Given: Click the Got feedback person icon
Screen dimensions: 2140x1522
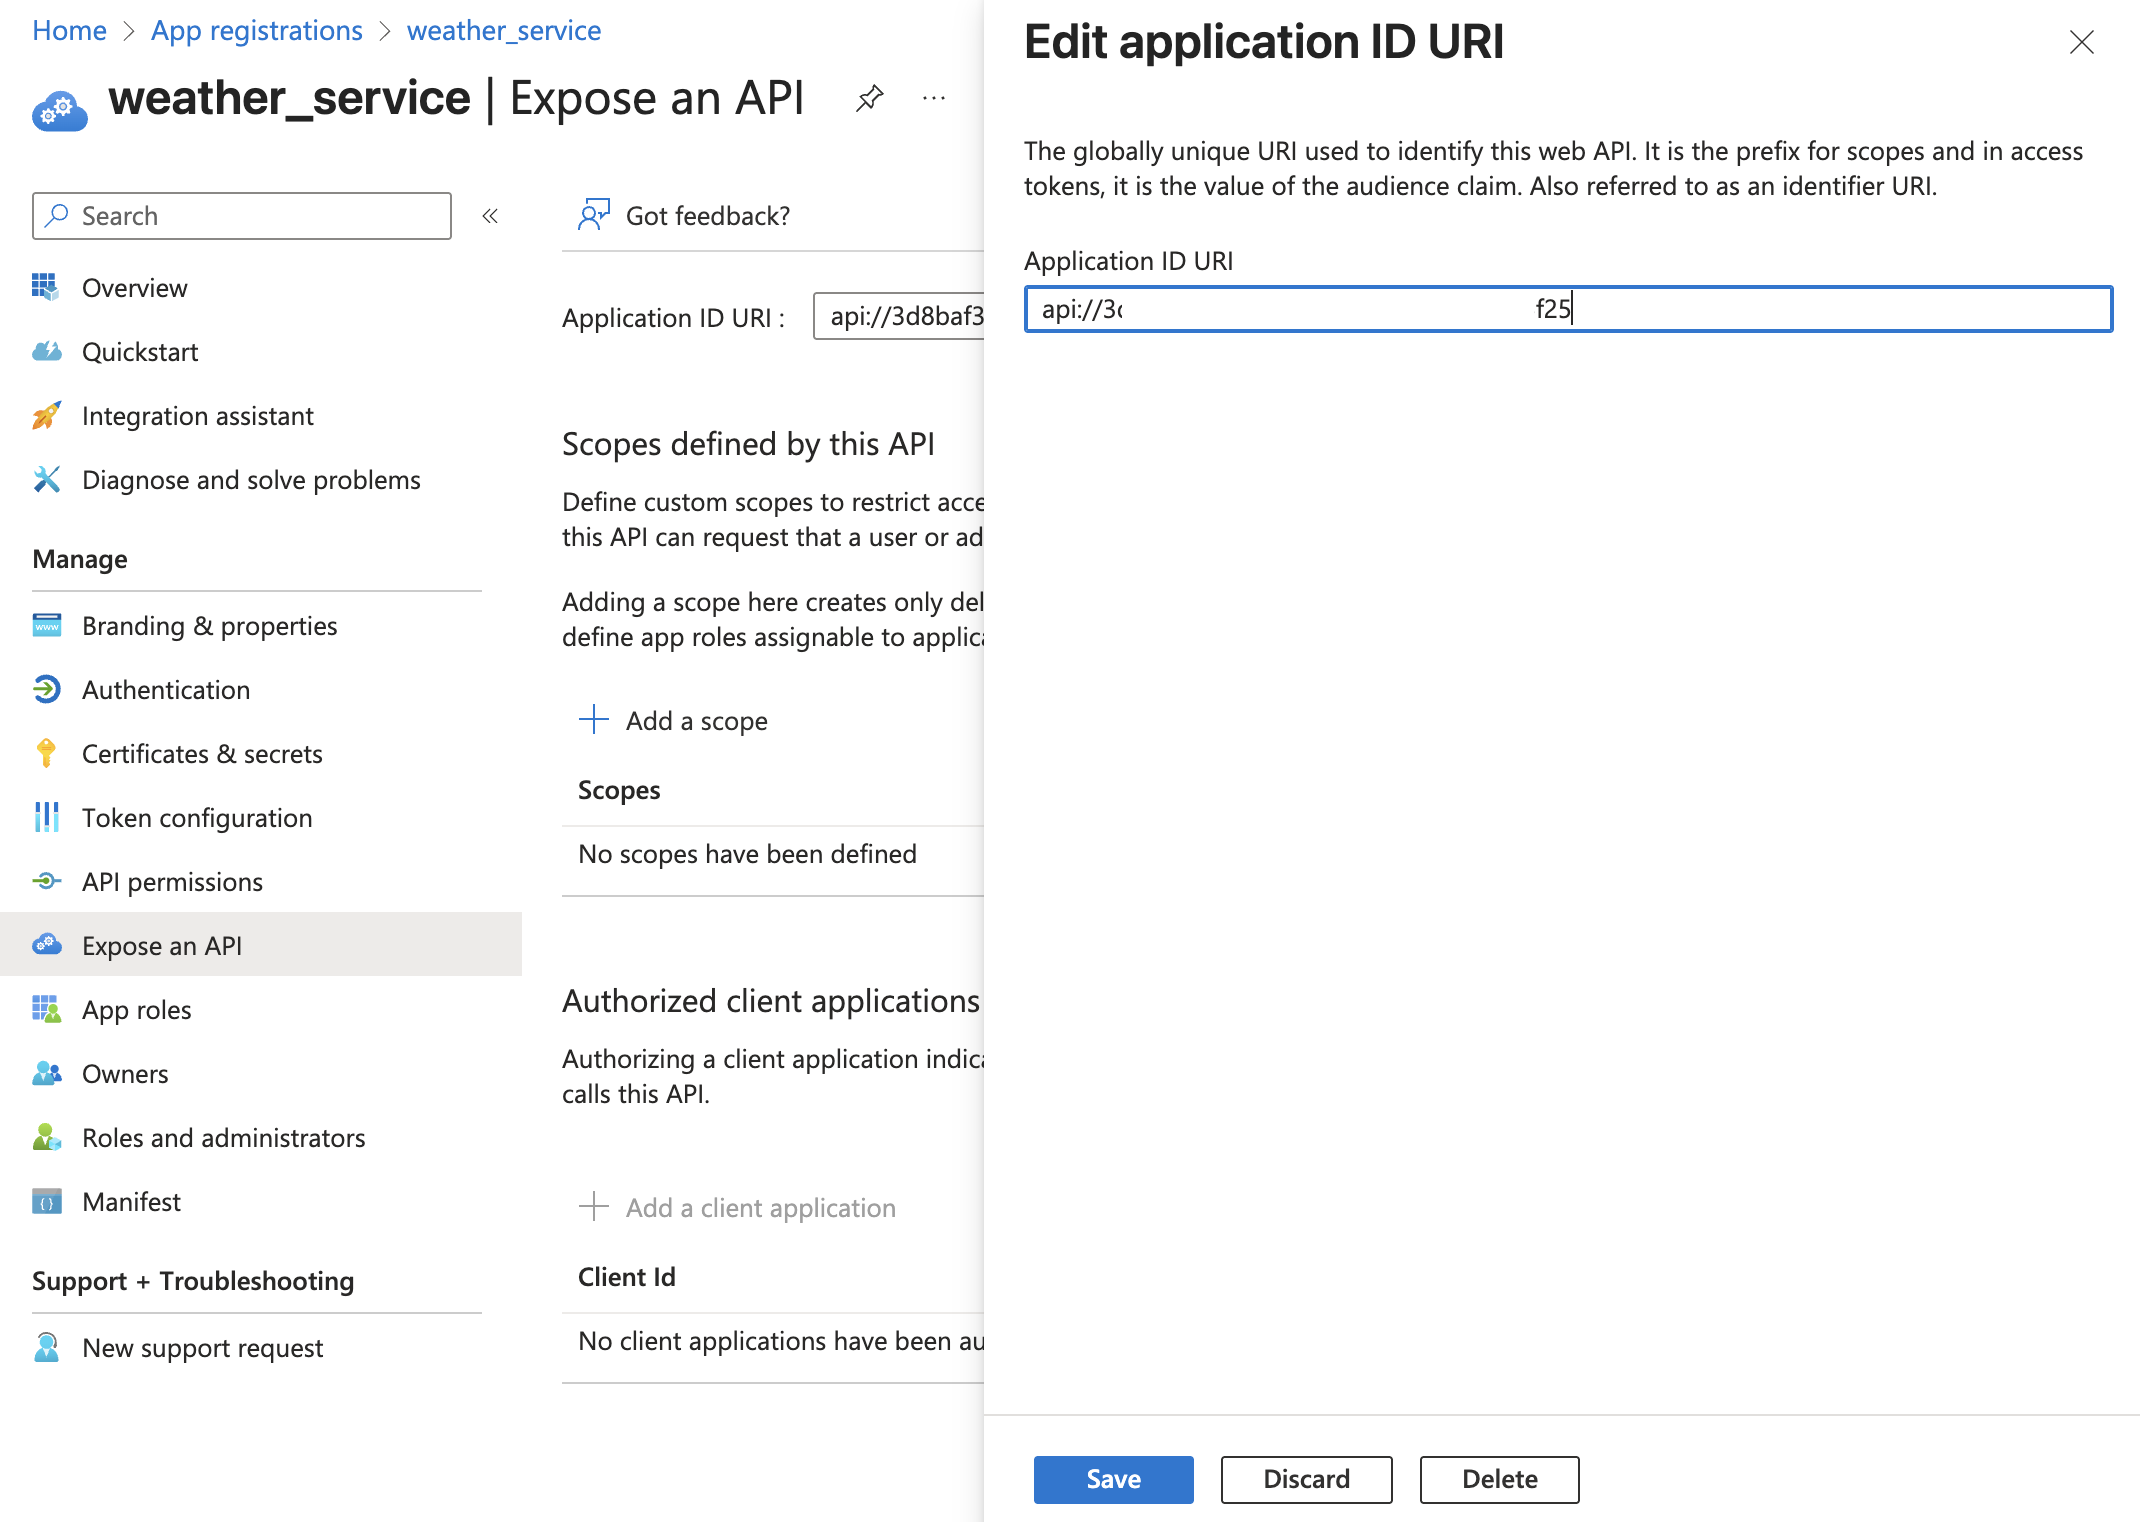Looking at the screenshot, I should tap(594, 214).
